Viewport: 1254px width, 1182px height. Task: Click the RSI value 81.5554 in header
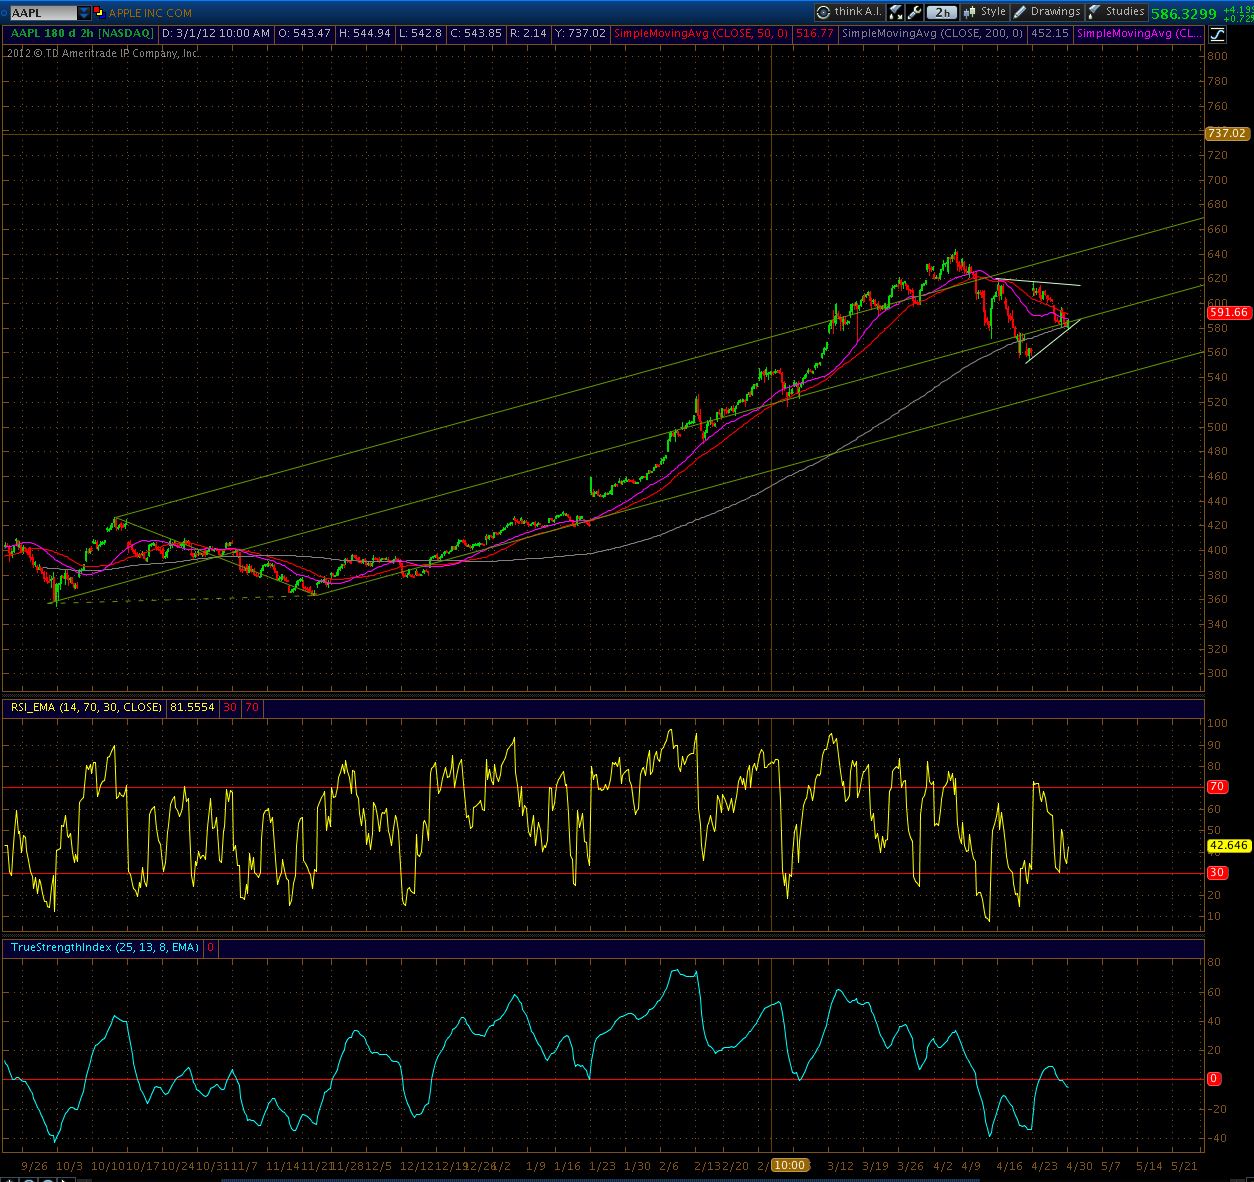click(192, 708)
